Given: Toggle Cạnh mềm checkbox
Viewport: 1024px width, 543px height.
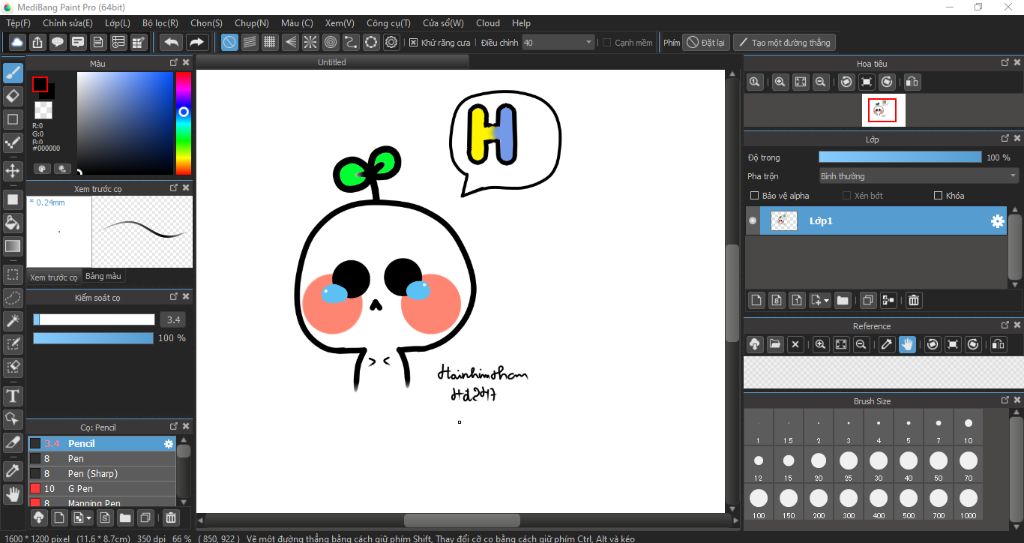Looking at the screenshot, I should click(x=607, y=42).
